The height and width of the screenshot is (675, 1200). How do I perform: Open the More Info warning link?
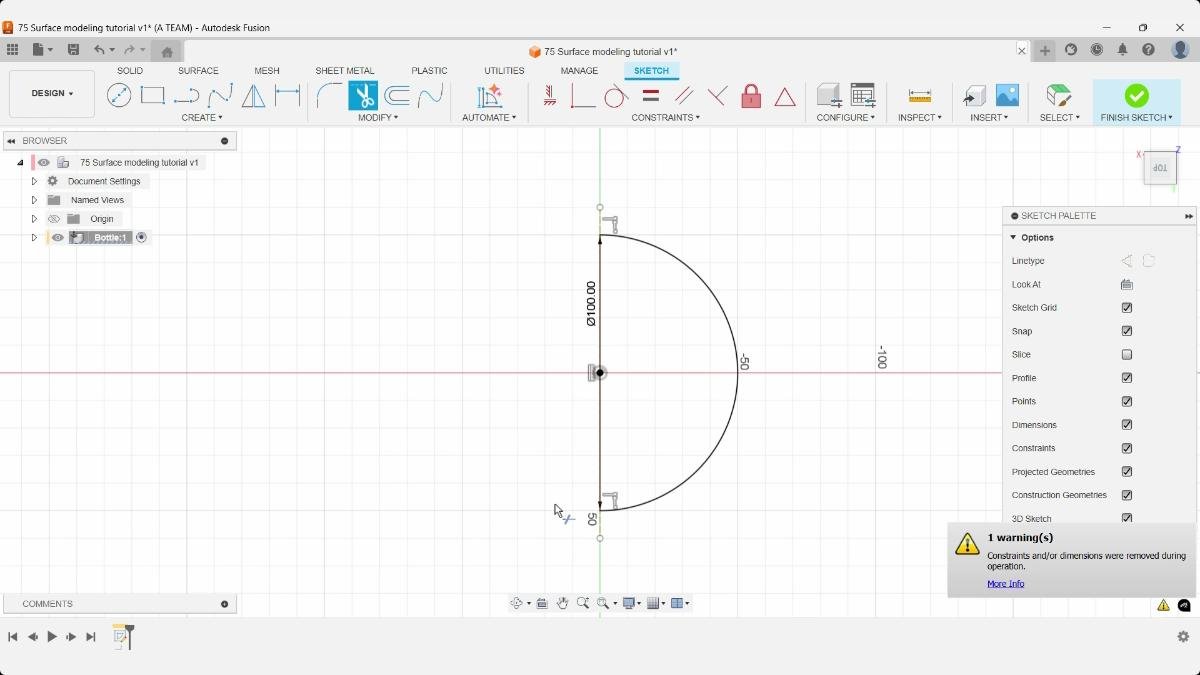pyautogui.click(x=1005, y=584)
